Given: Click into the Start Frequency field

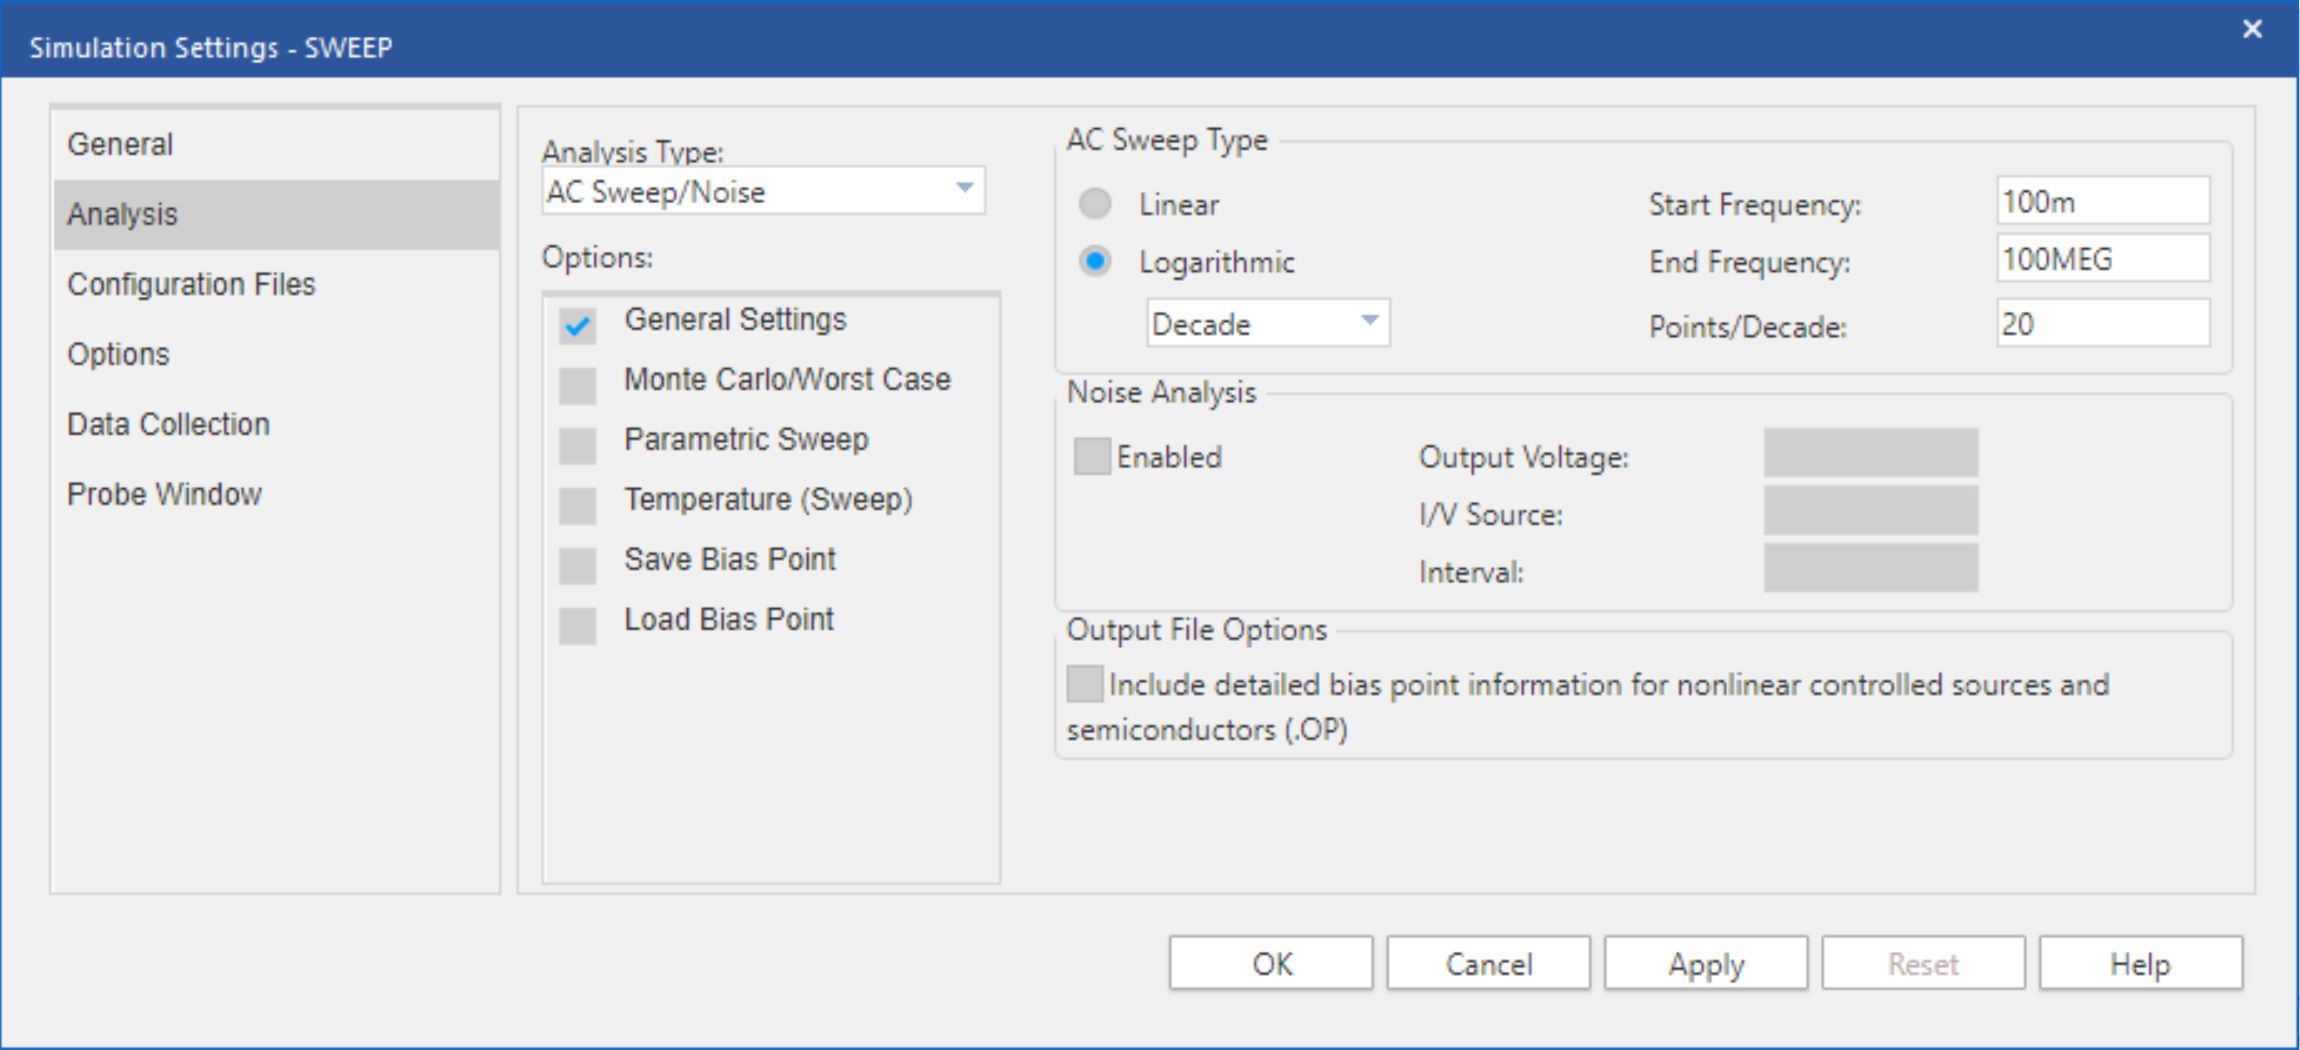Looking at the screenshot, I should [x=2102, y=202].
